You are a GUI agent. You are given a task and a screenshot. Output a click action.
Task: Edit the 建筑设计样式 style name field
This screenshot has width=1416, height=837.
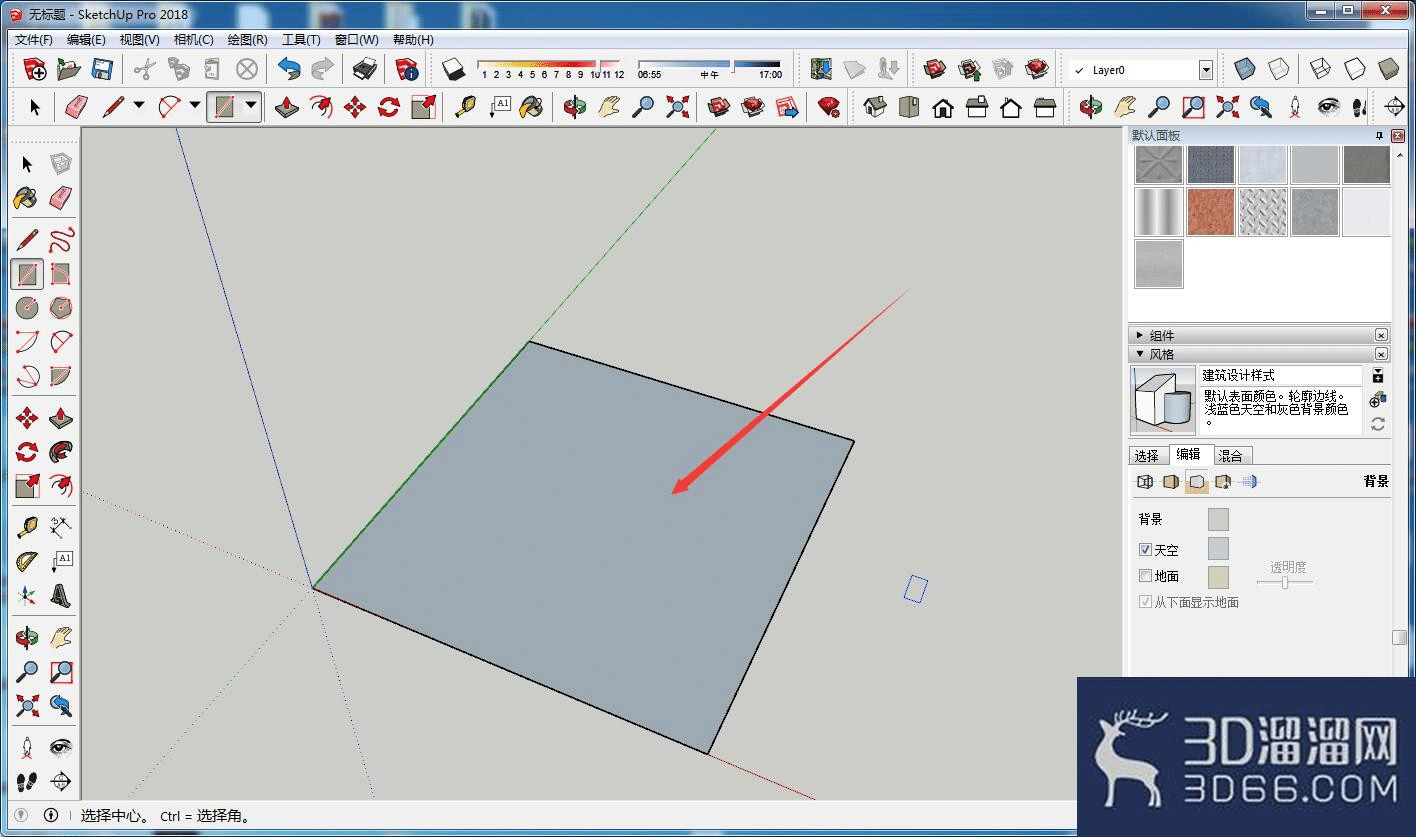pos(1281,375)
